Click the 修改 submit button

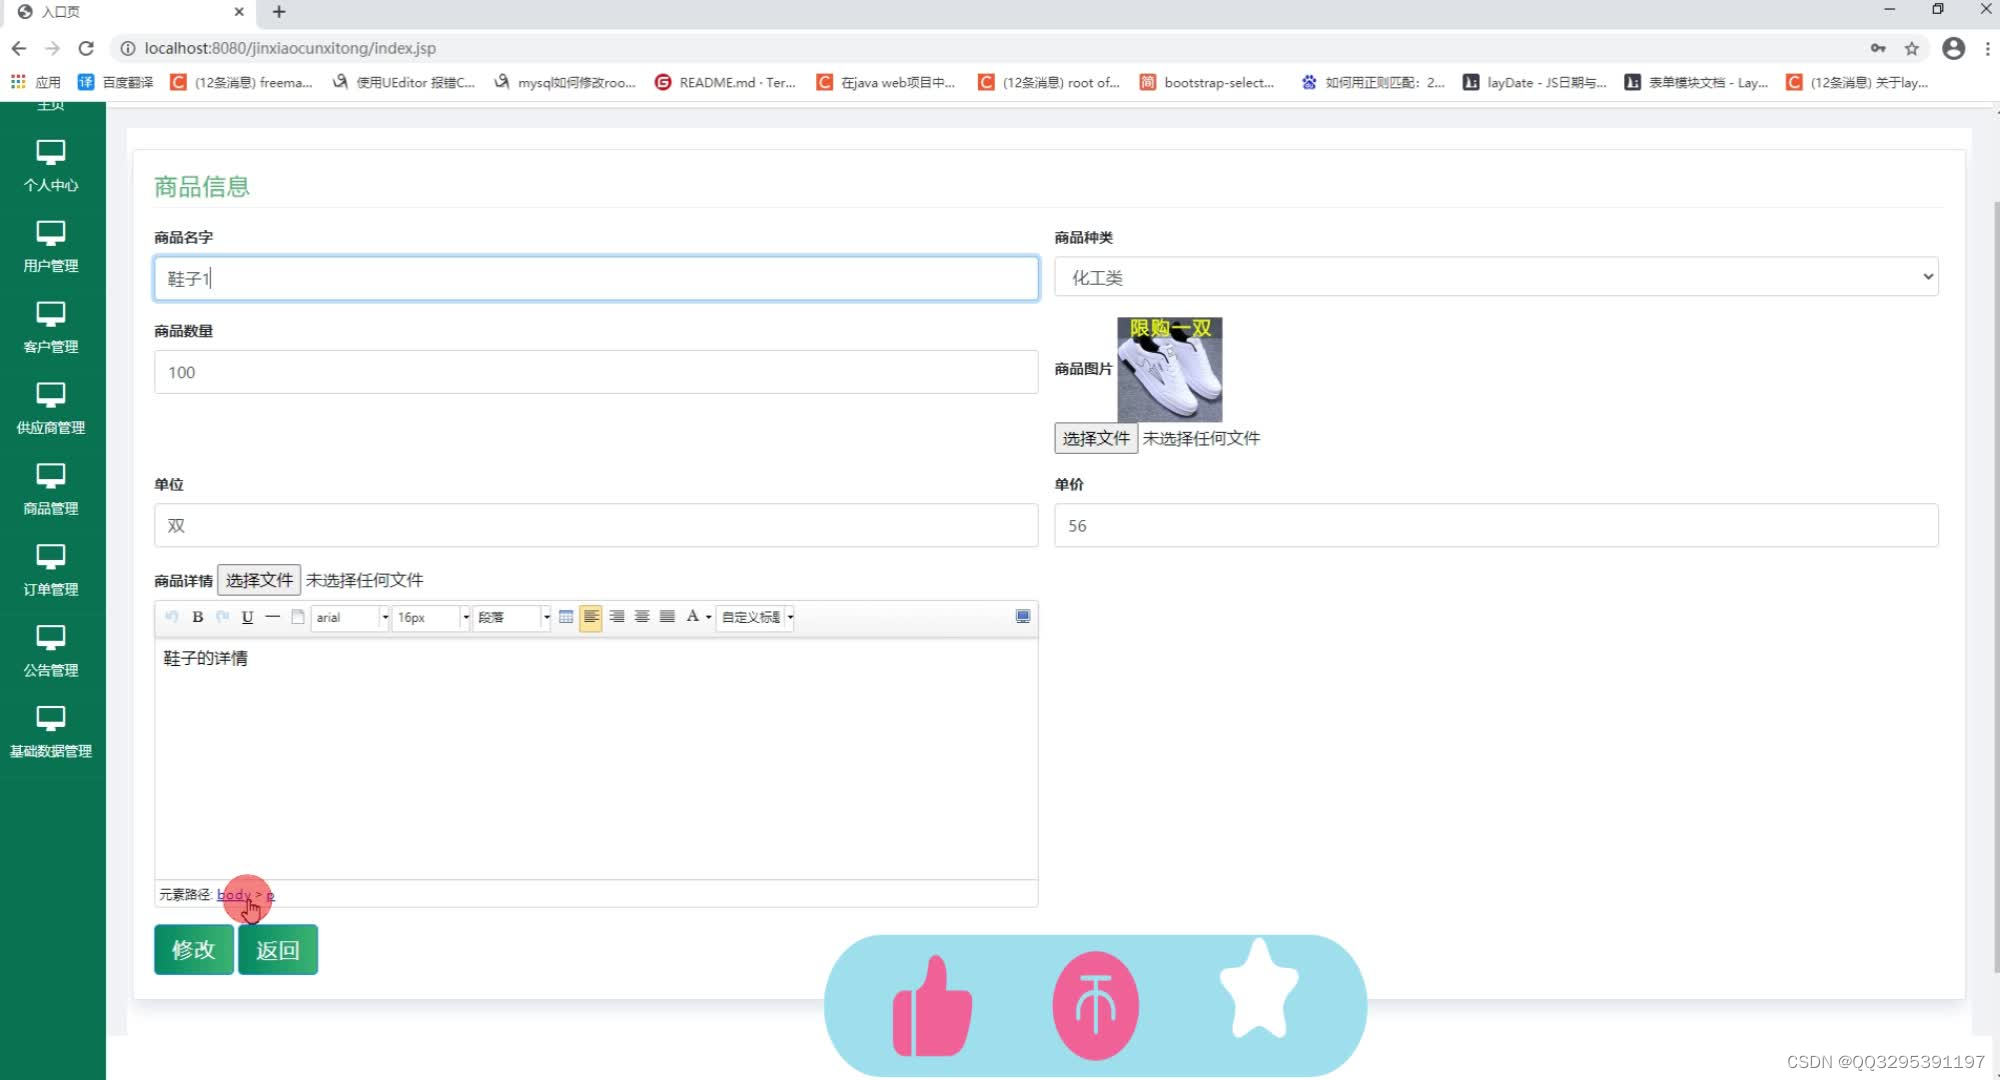coord(194,949)
